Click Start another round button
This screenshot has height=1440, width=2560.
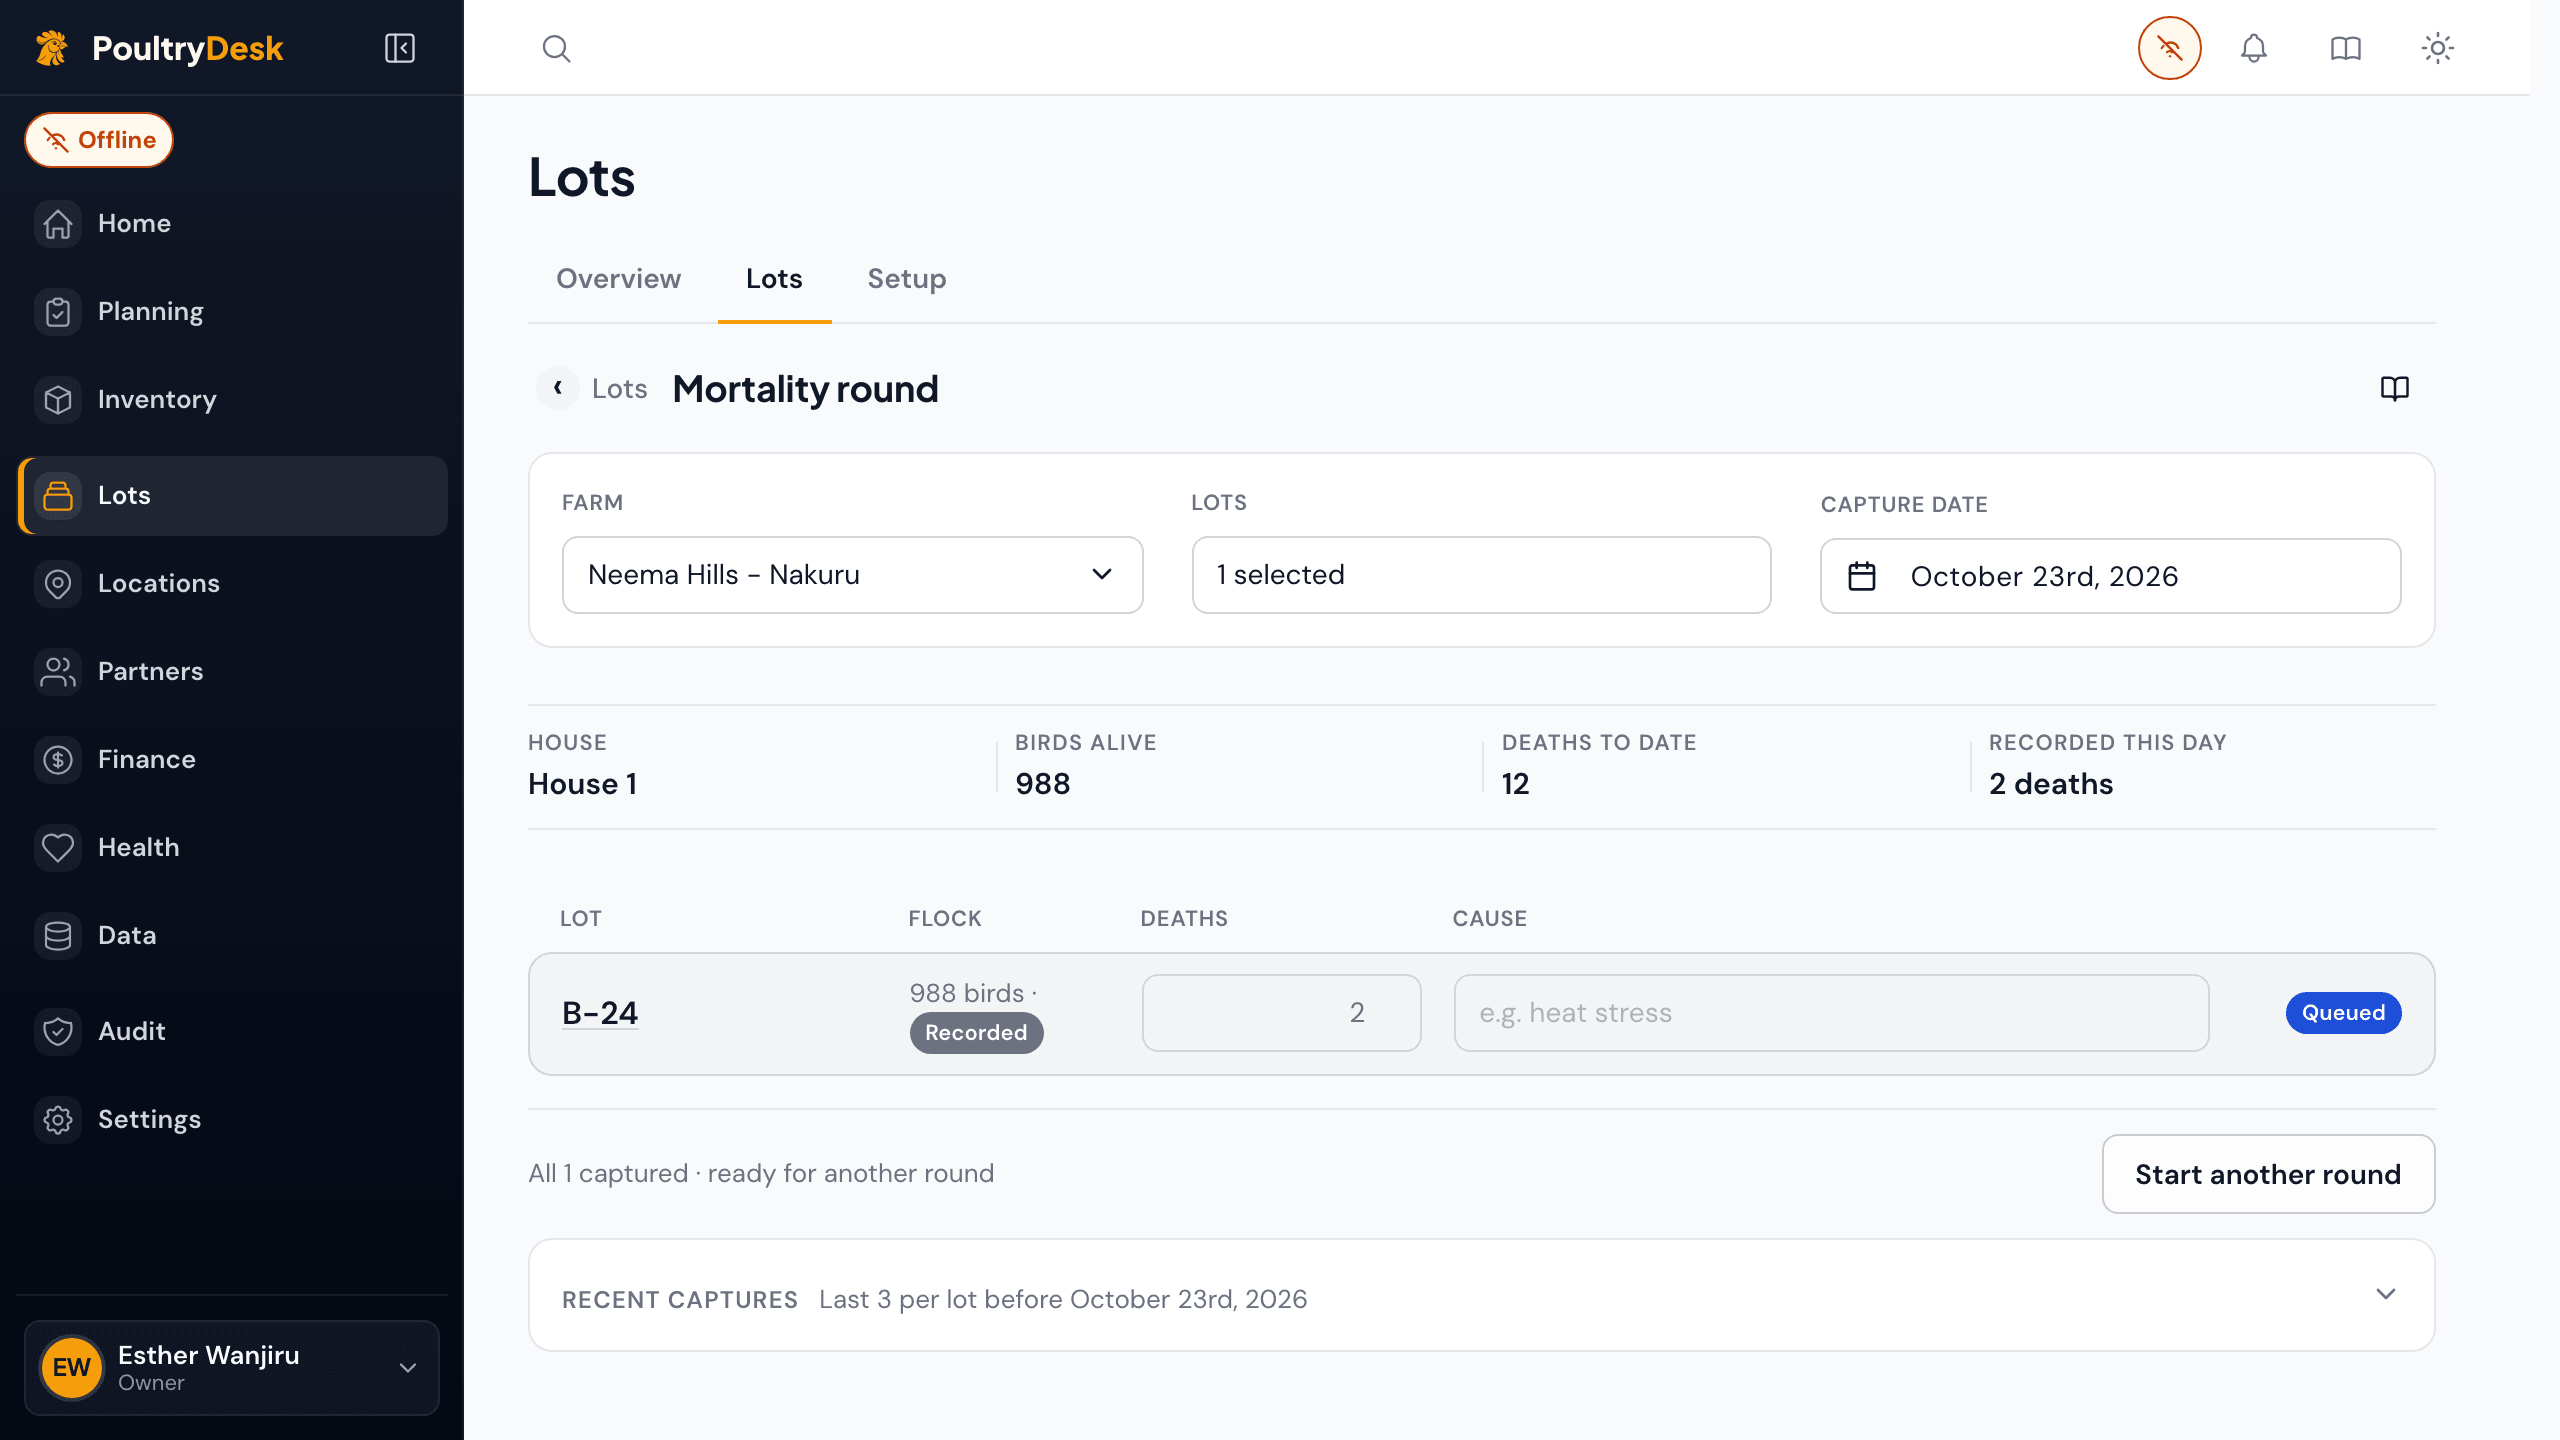pos(2268,1174)
